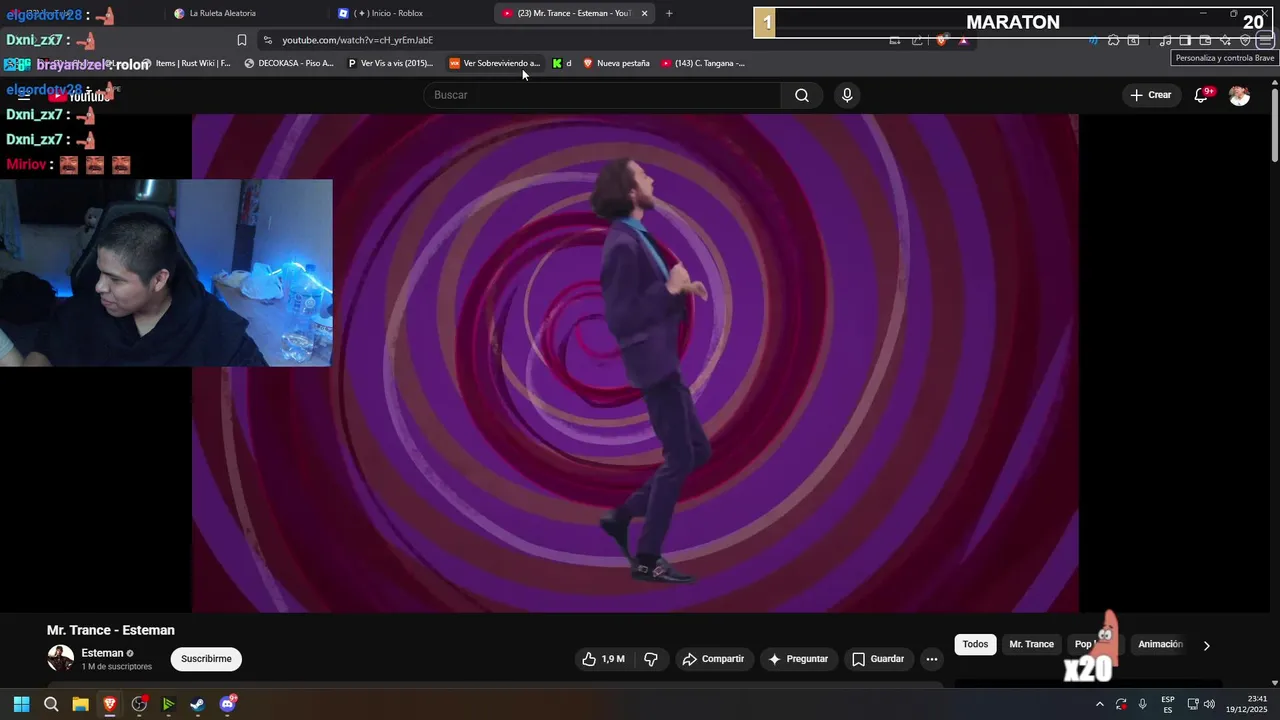The image size is (1280, 720).
Task: Open Brave extensions puzzle icon
Action: (x=1113, y=40)
